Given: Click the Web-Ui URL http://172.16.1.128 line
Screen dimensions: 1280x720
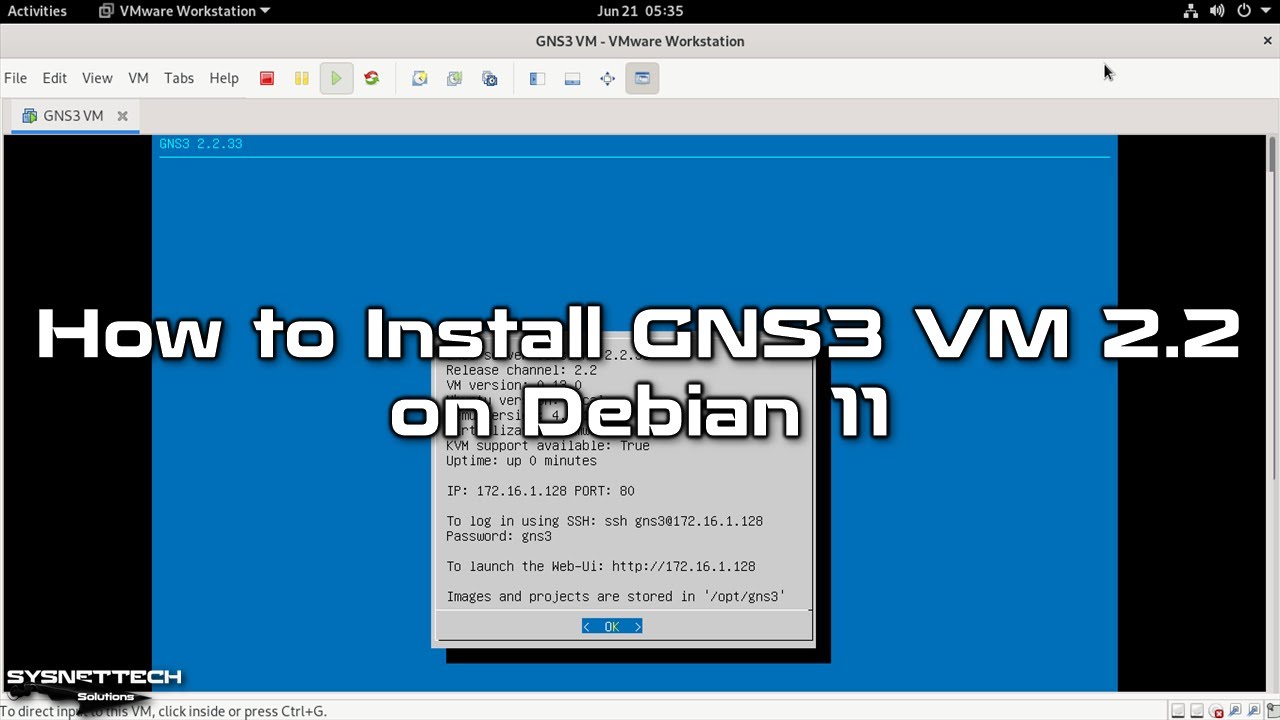Looking at the screenshot, I should [601, 566].
